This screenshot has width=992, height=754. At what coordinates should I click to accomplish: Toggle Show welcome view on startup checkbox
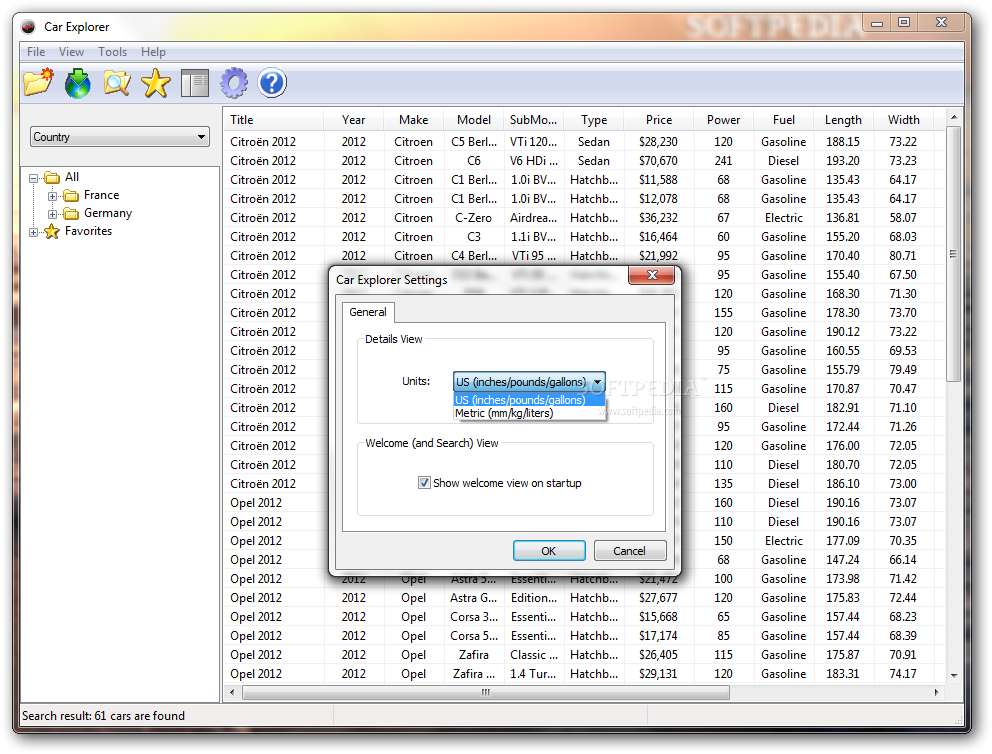point(425,483)
